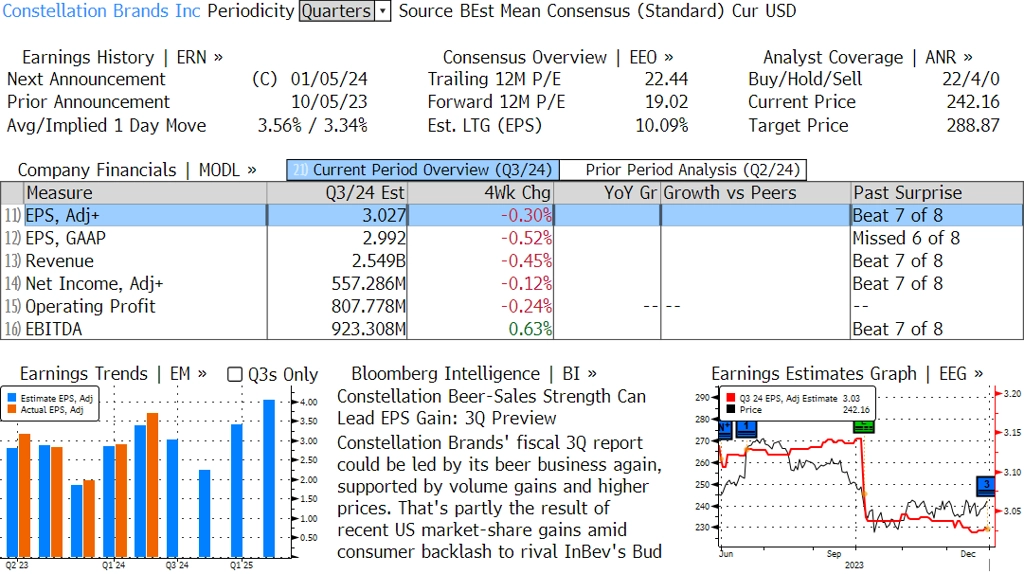Click the 0.63% EBITDA four-week change

[x=530, y=329]
